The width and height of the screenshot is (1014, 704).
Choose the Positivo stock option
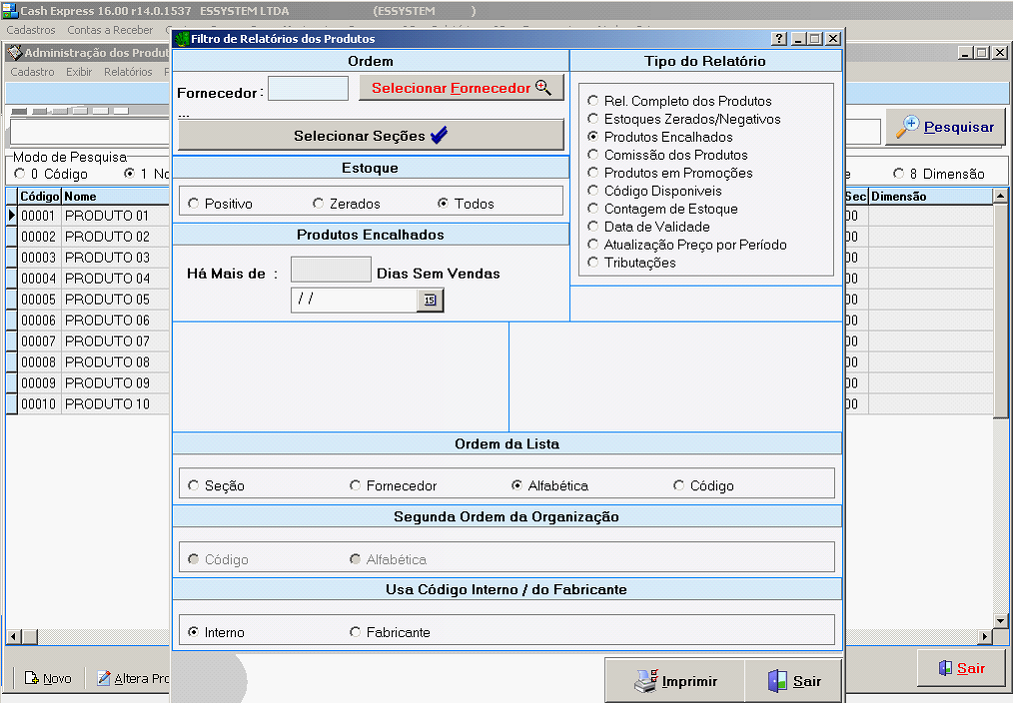[193, 204]
